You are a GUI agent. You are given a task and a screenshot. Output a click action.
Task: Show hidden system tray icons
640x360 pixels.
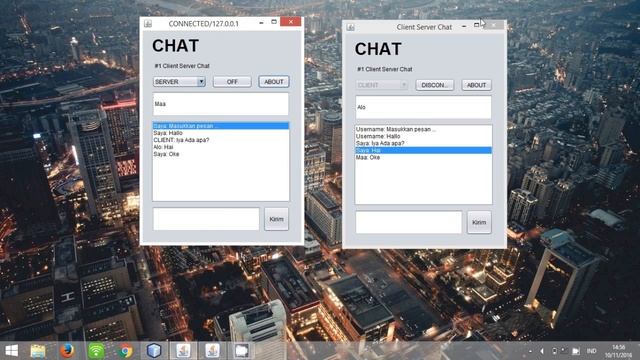[x=530, y=351]
